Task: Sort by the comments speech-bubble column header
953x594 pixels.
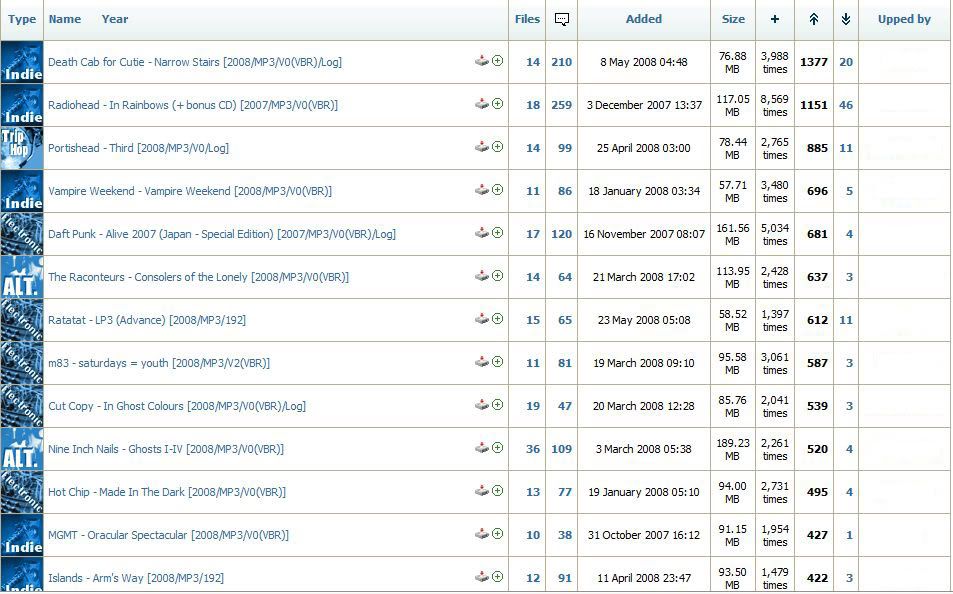Action: coord(562,19)
